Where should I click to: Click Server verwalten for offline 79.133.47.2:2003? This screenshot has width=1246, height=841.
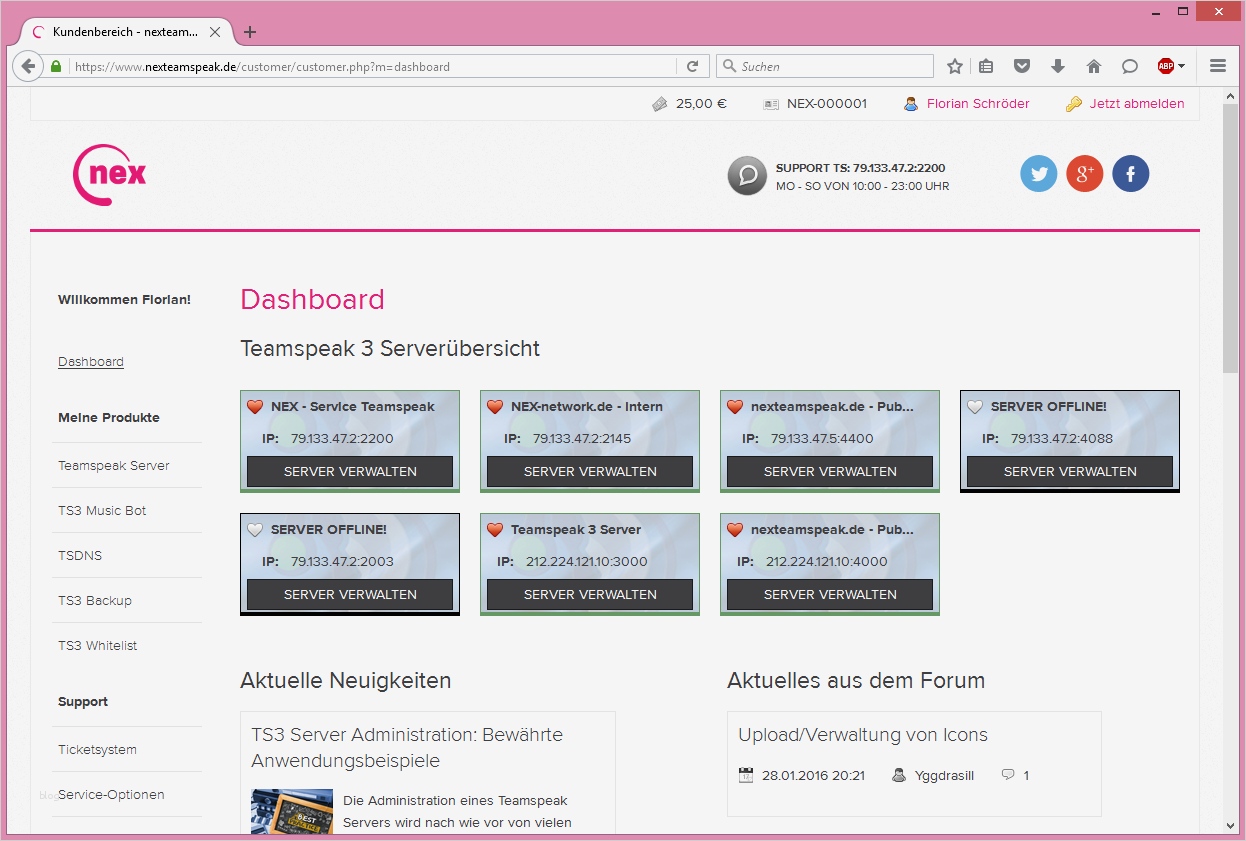(x=350, y=595)
